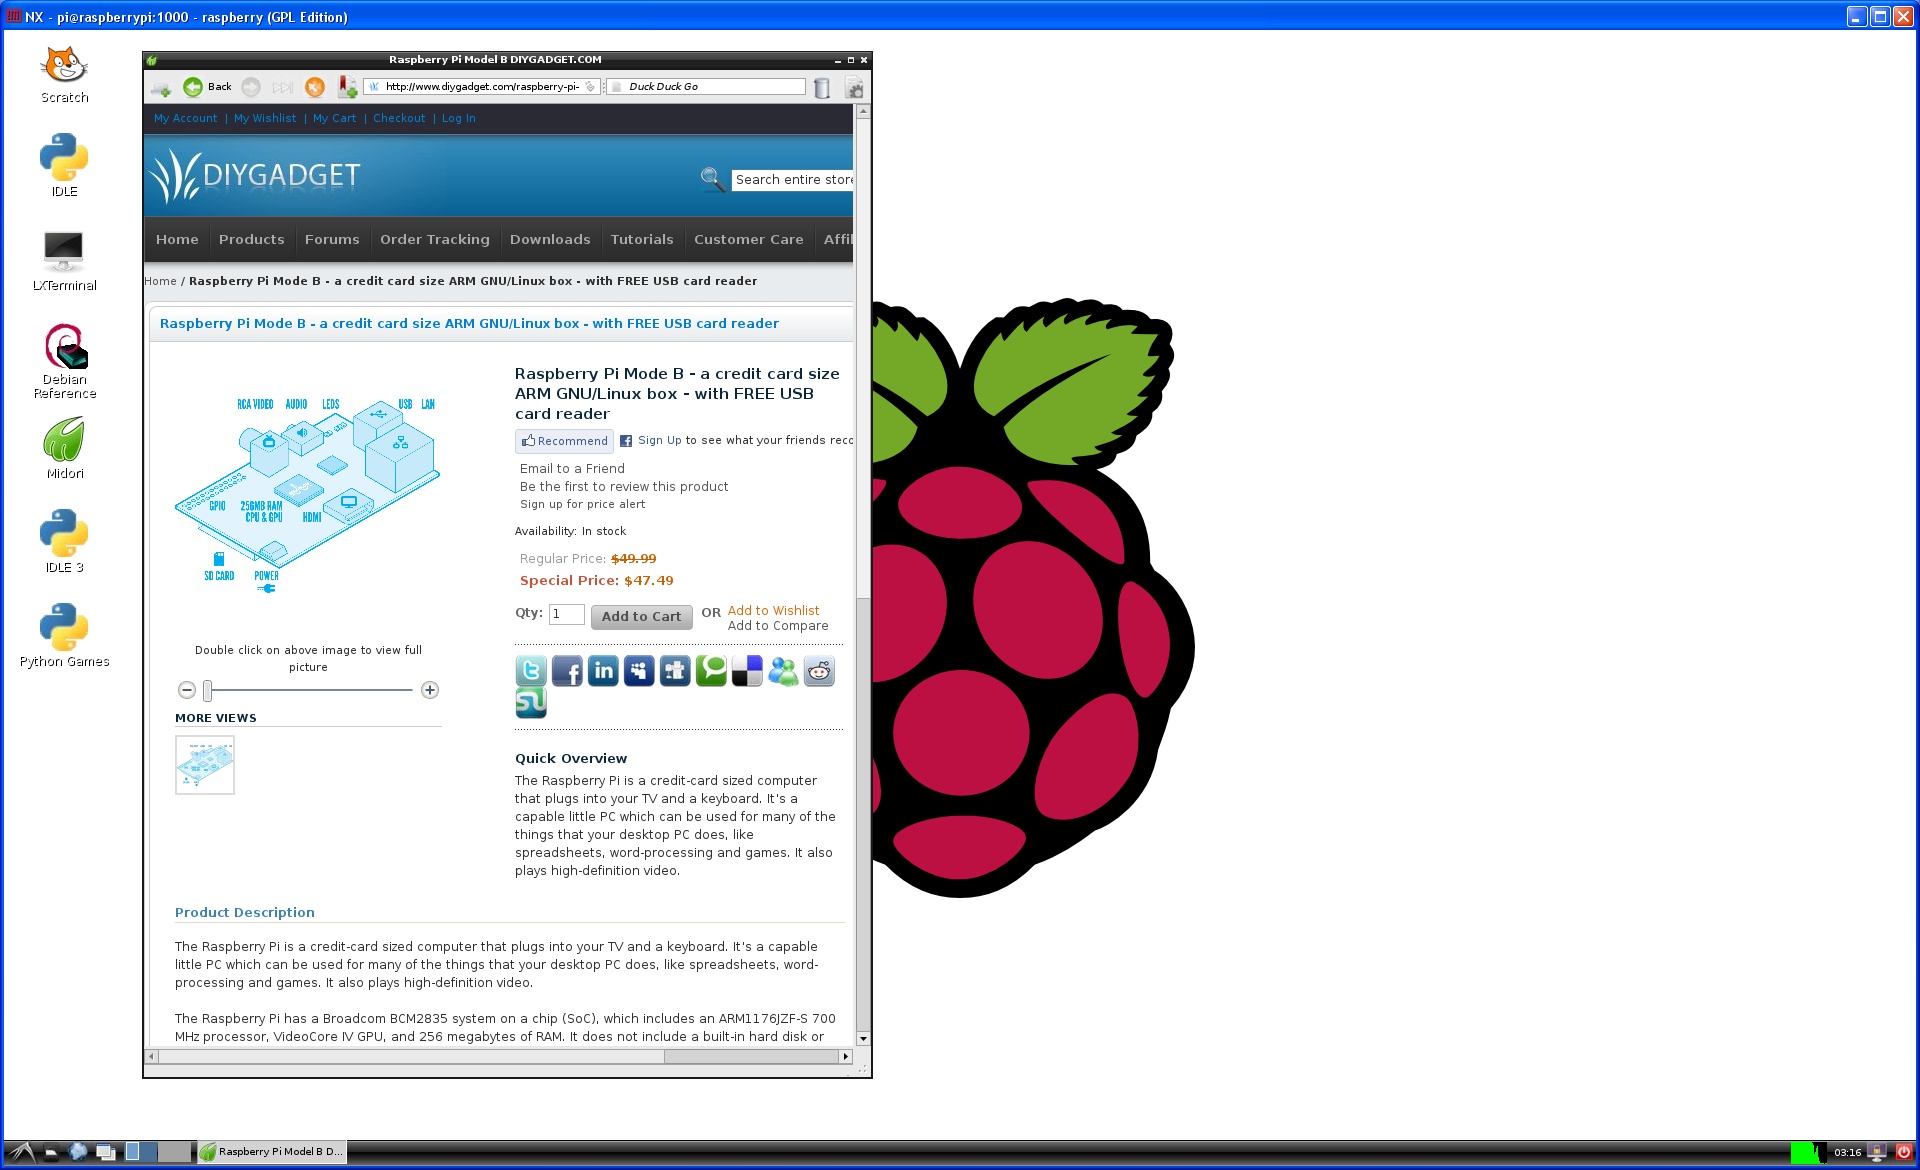
Task: Open the LXDE start menu in taskbar
Action: [22, 1152]
